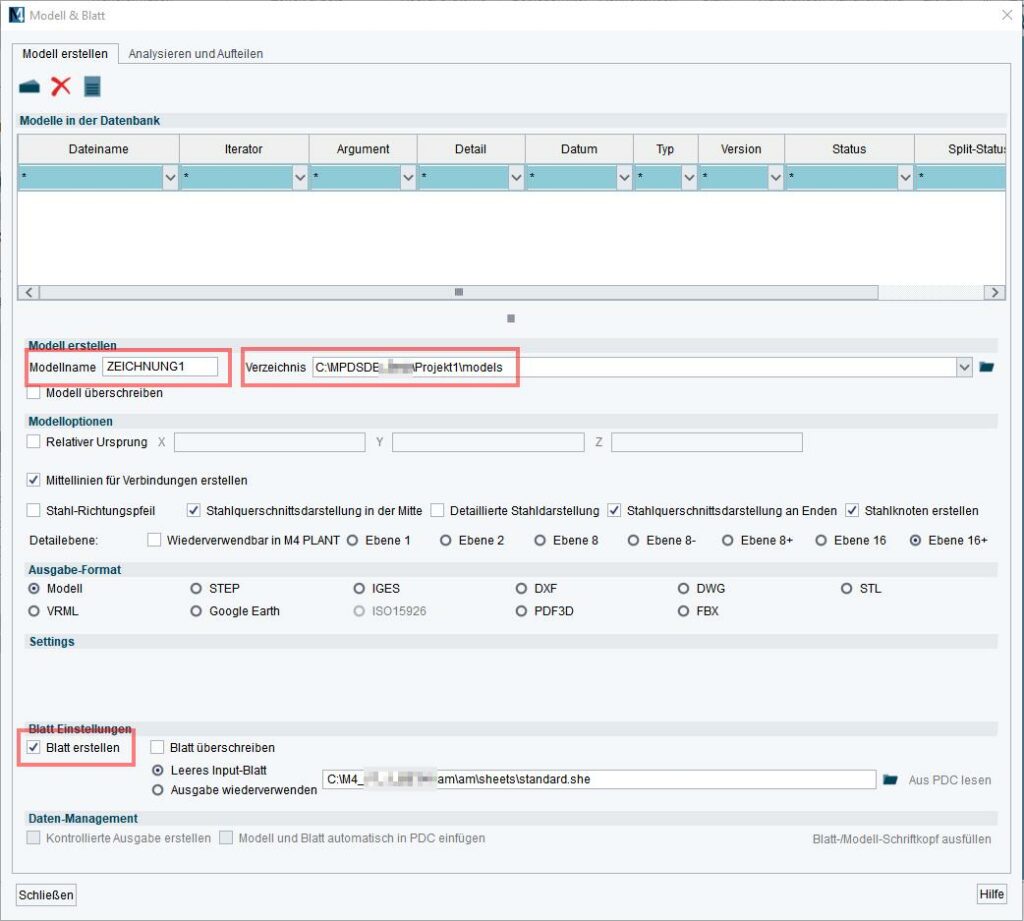The image size is (1024, 921).
Task: Choose FBX output format
Action: click(x=683, y=611)
